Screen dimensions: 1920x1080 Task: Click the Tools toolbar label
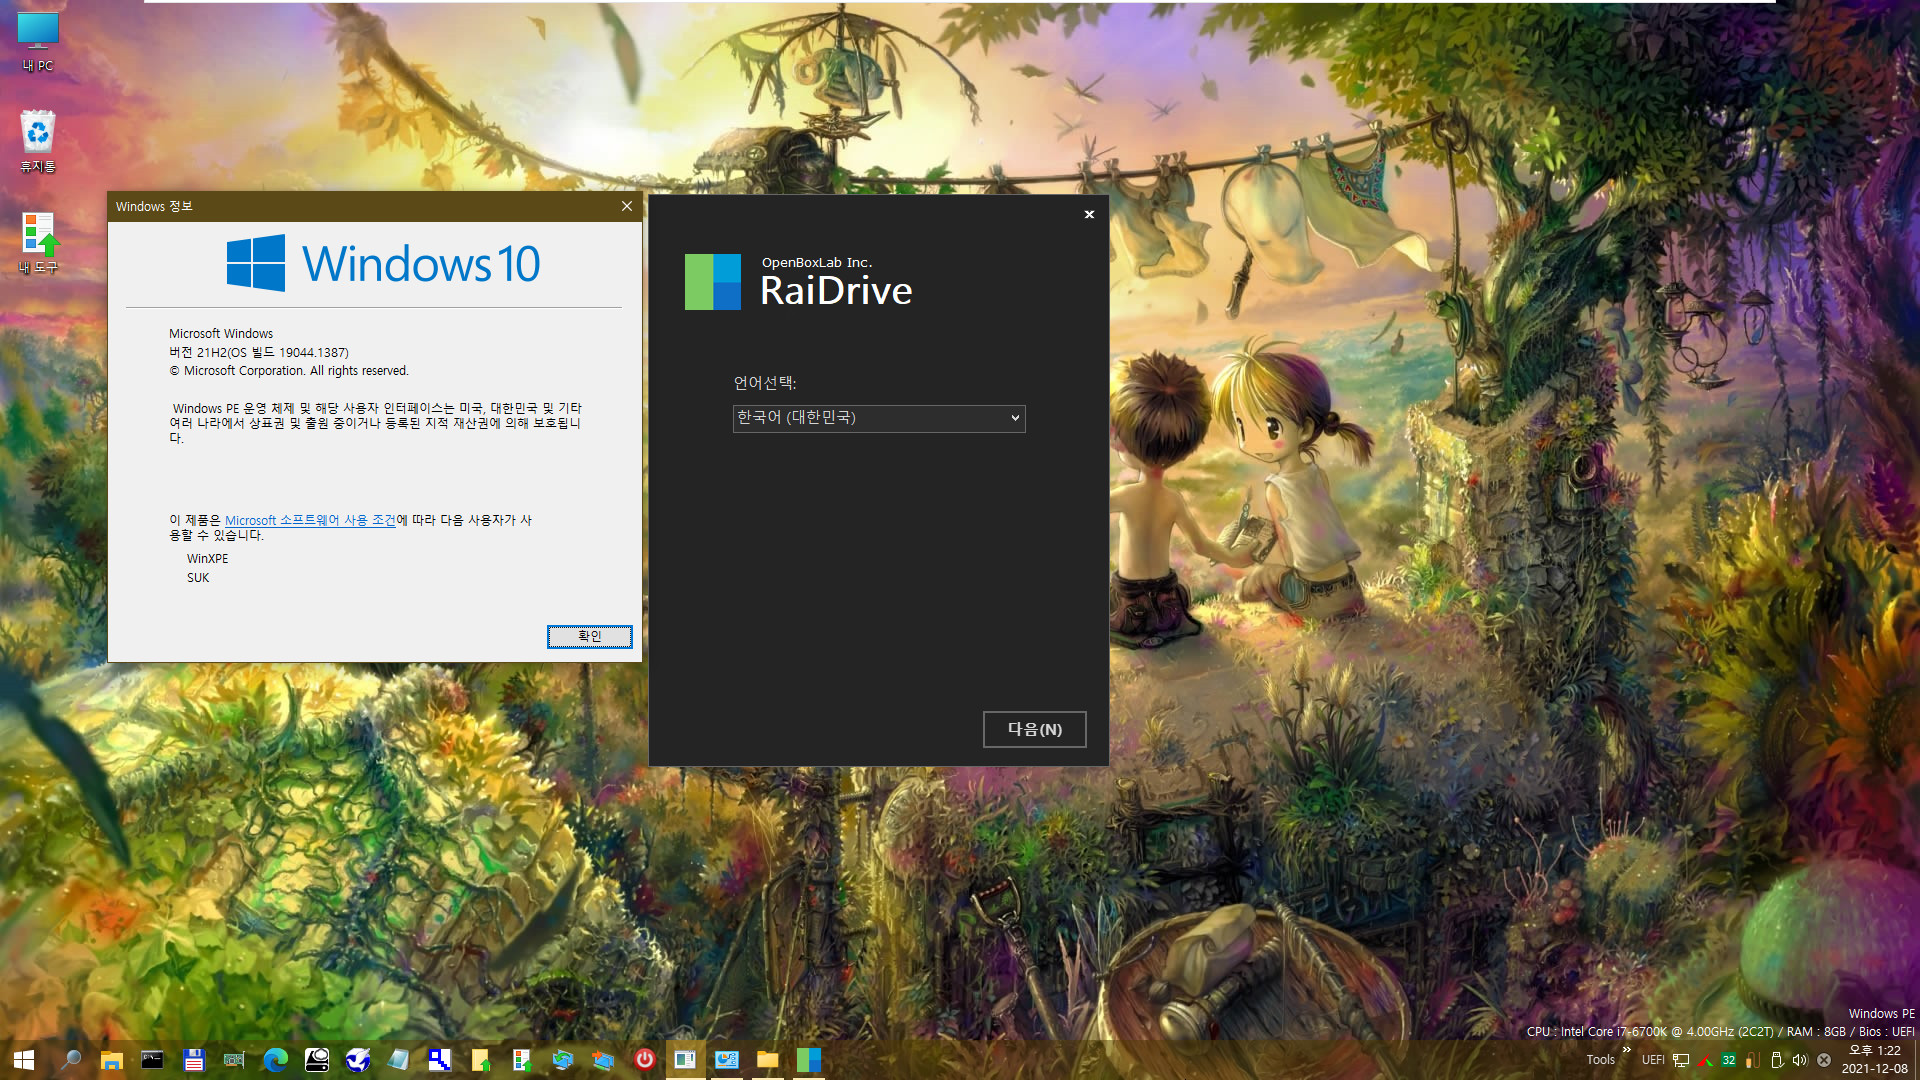(1600, 1060)
